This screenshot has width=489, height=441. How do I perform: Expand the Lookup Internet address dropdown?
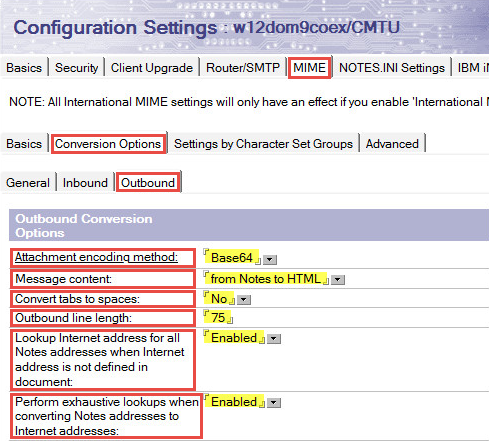274,339
